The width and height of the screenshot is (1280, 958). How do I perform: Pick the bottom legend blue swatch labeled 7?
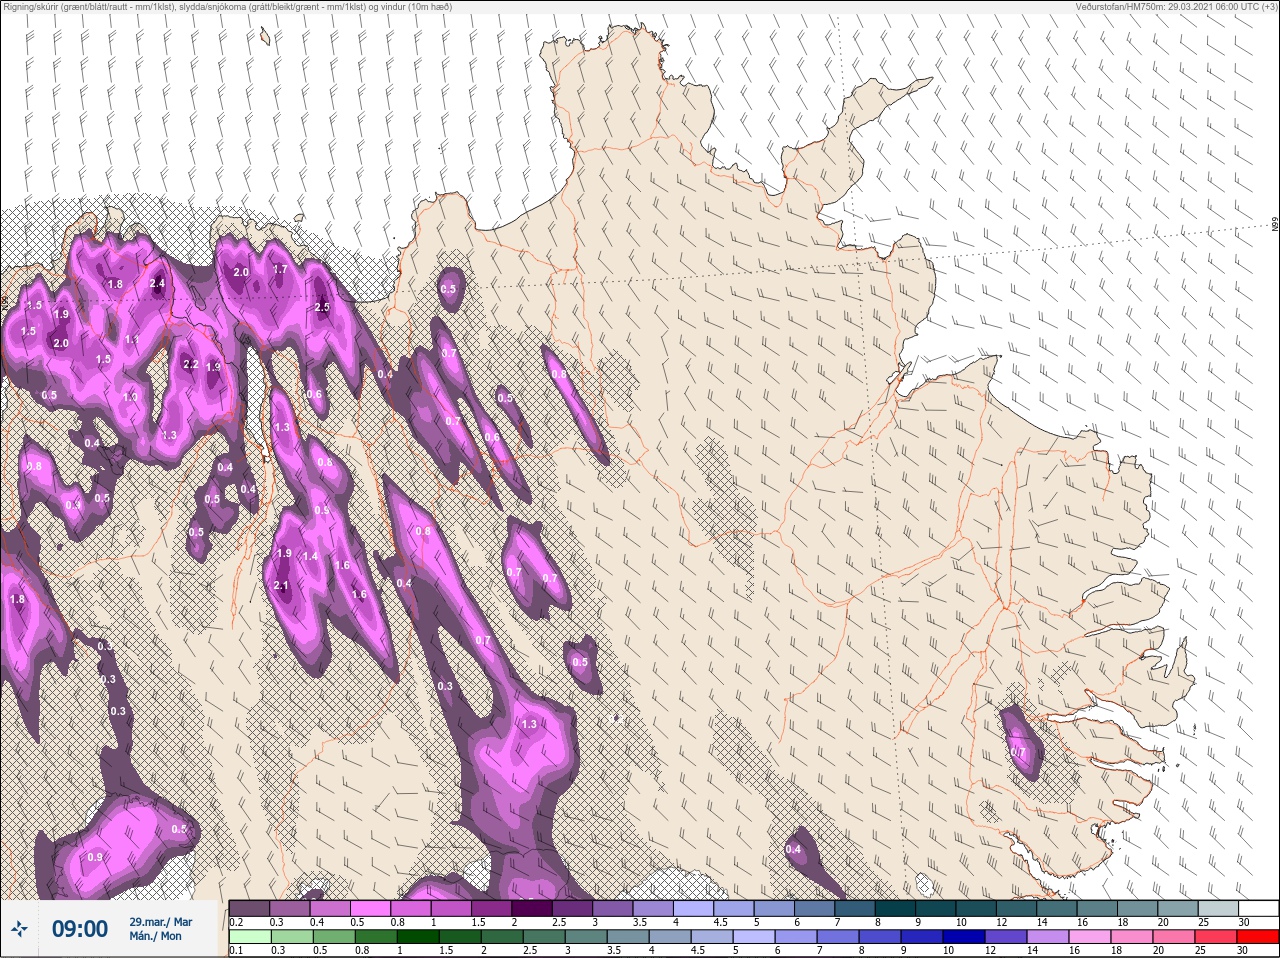coord(837,937)
